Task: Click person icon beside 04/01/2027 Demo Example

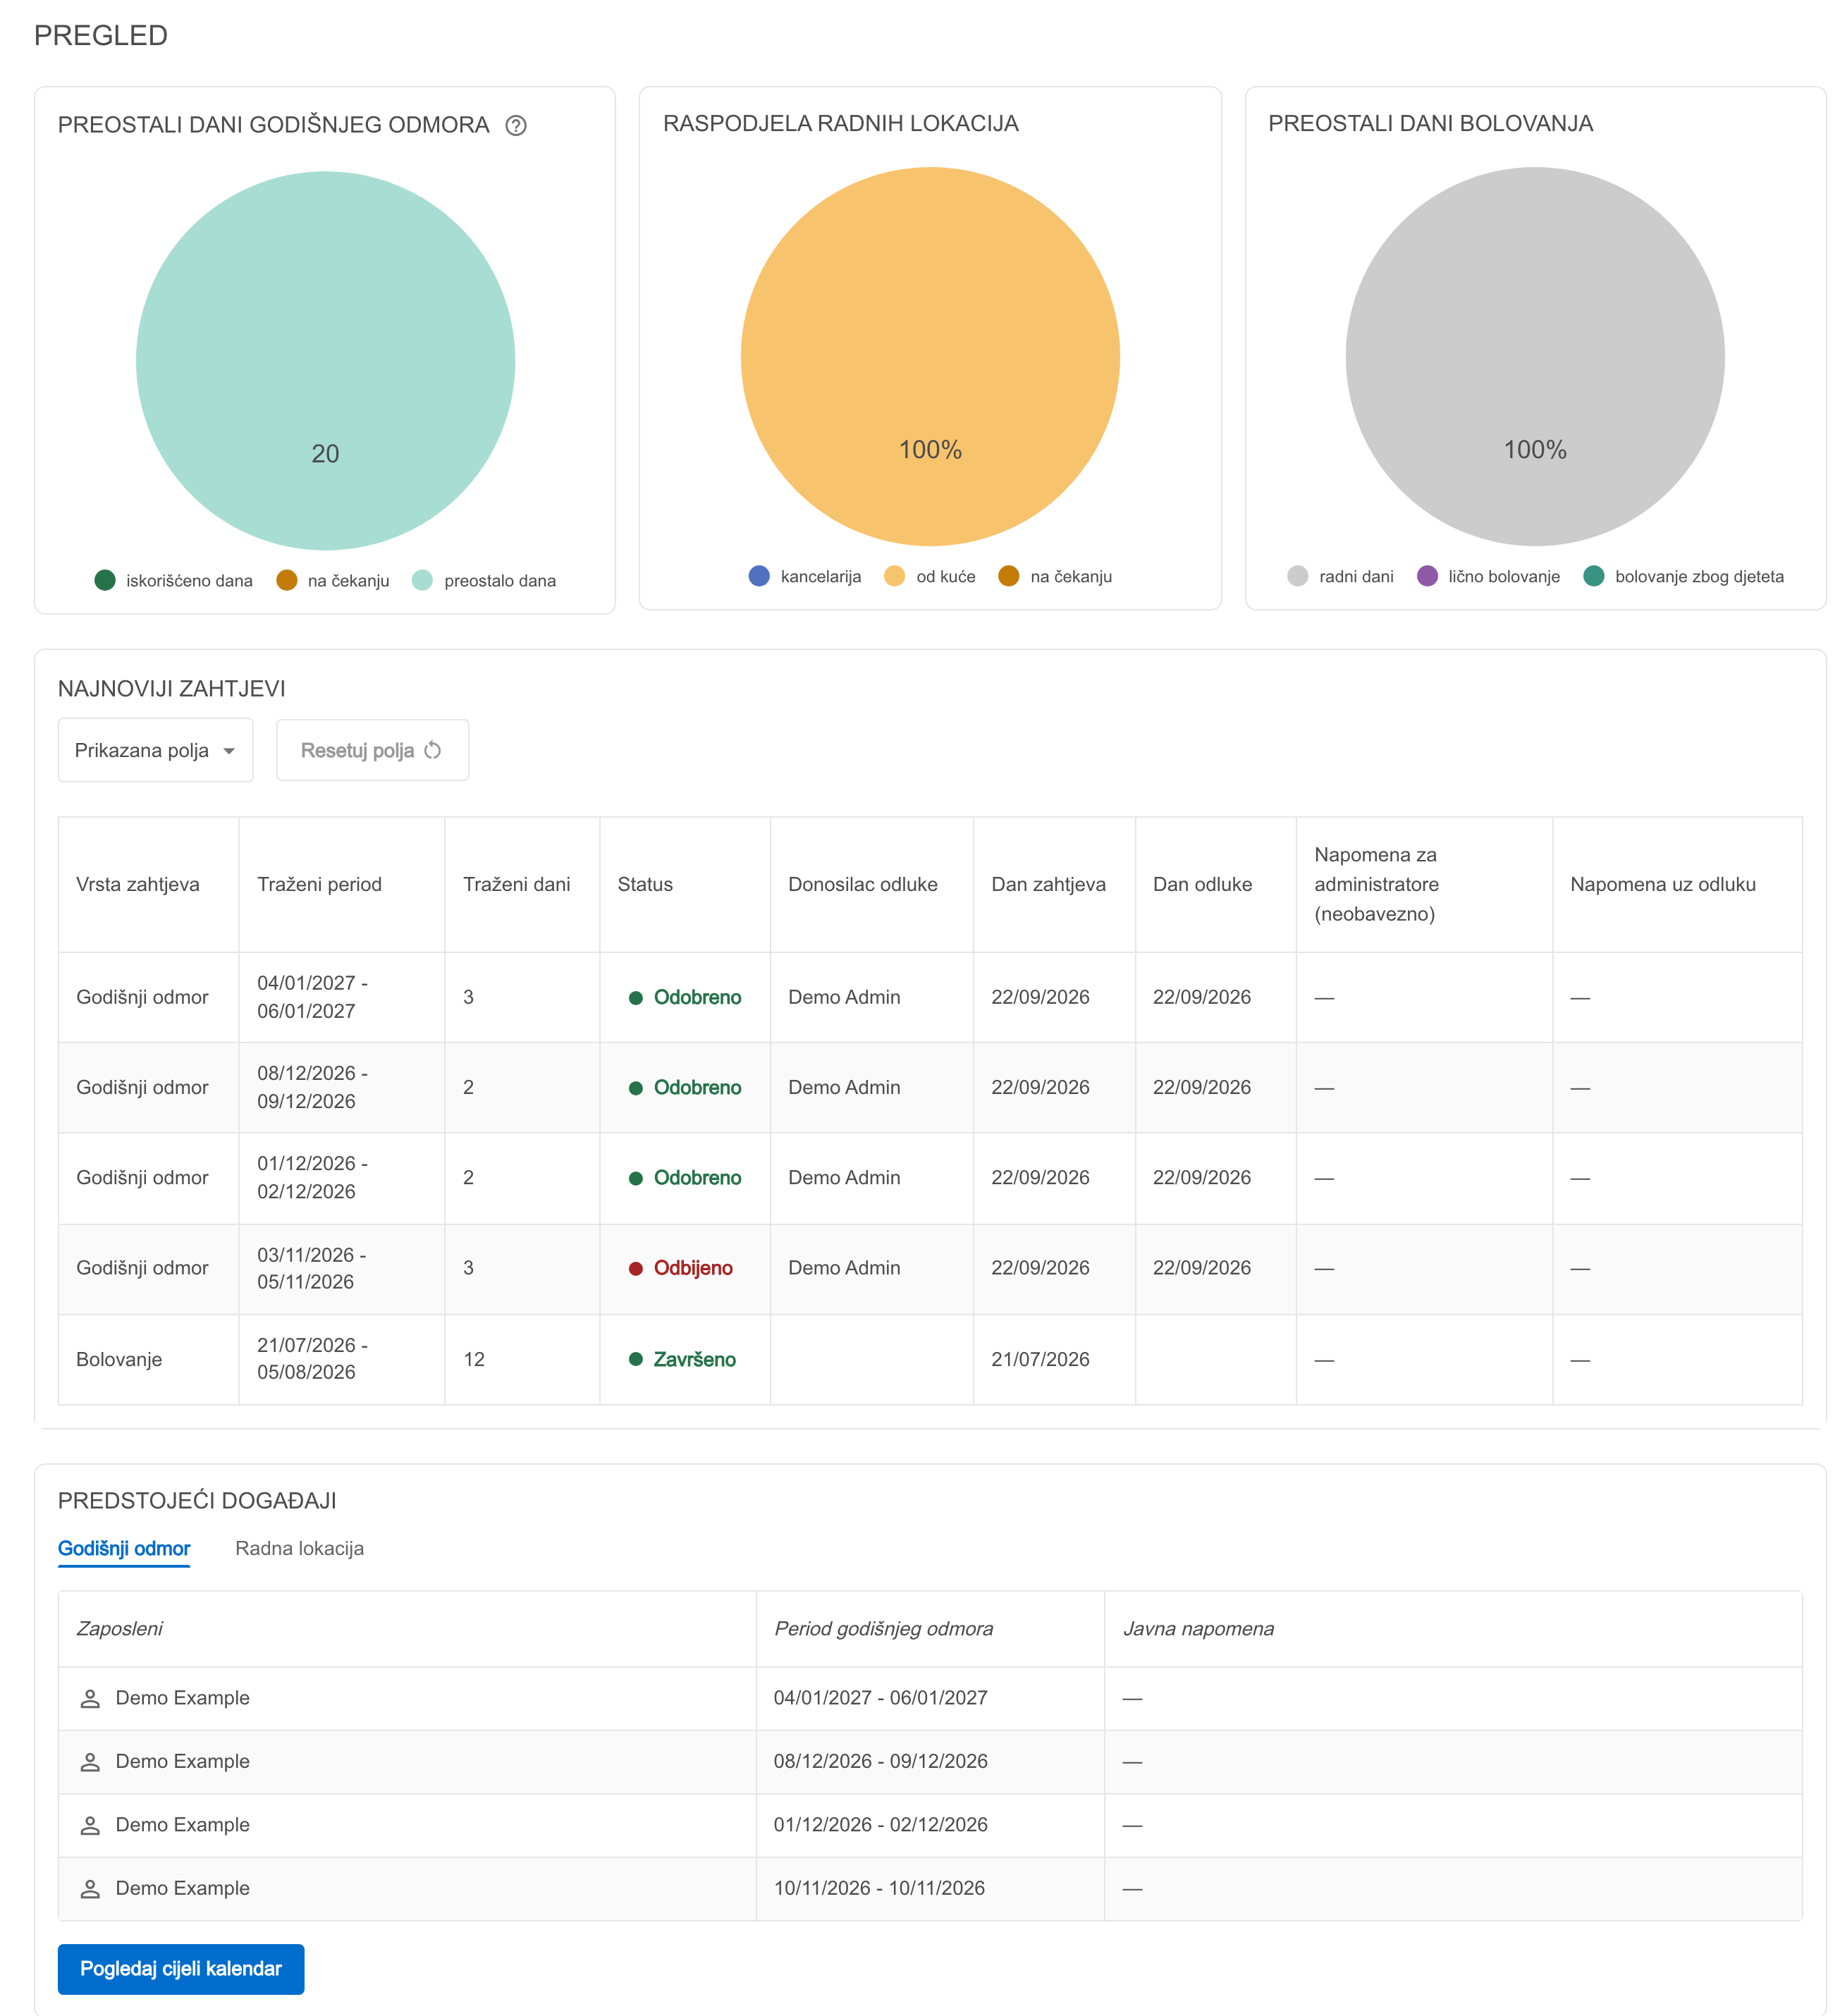Action: (x=90, y=1698)
